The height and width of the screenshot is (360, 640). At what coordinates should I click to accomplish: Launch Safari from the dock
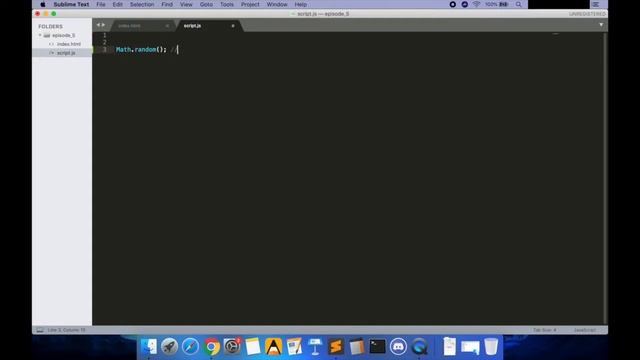[x=190, y=347]
